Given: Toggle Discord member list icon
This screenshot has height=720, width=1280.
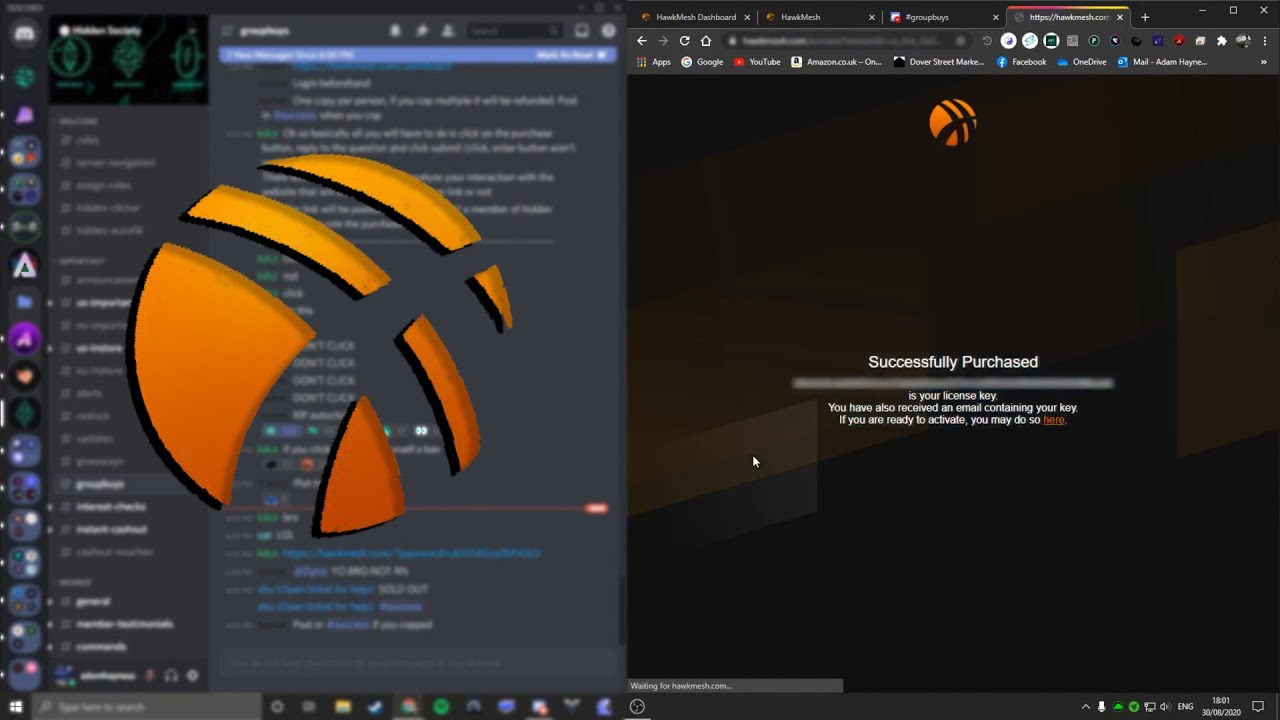Looking at the screenshot, I should pos(448,31).
